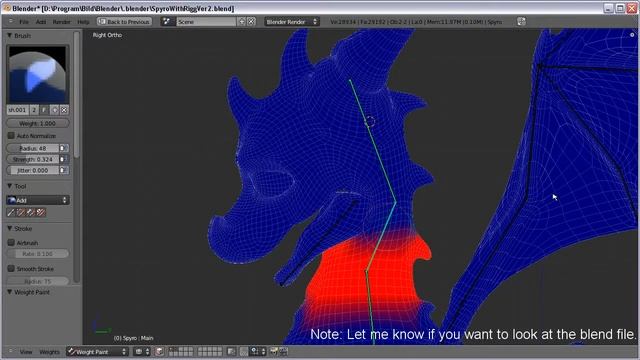Open the snap element dropdown
640x360 pixels.
[x=258, y=351]
